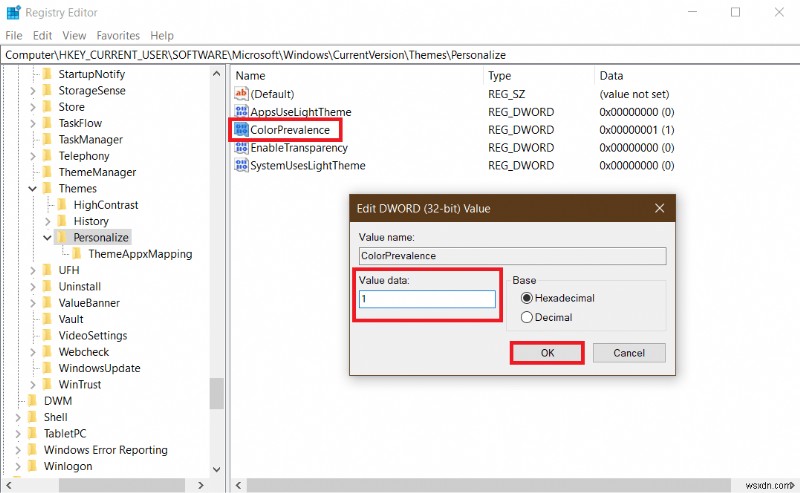Click the History folder icon
The image size is (800, 493).
click(x=62, y=221)
